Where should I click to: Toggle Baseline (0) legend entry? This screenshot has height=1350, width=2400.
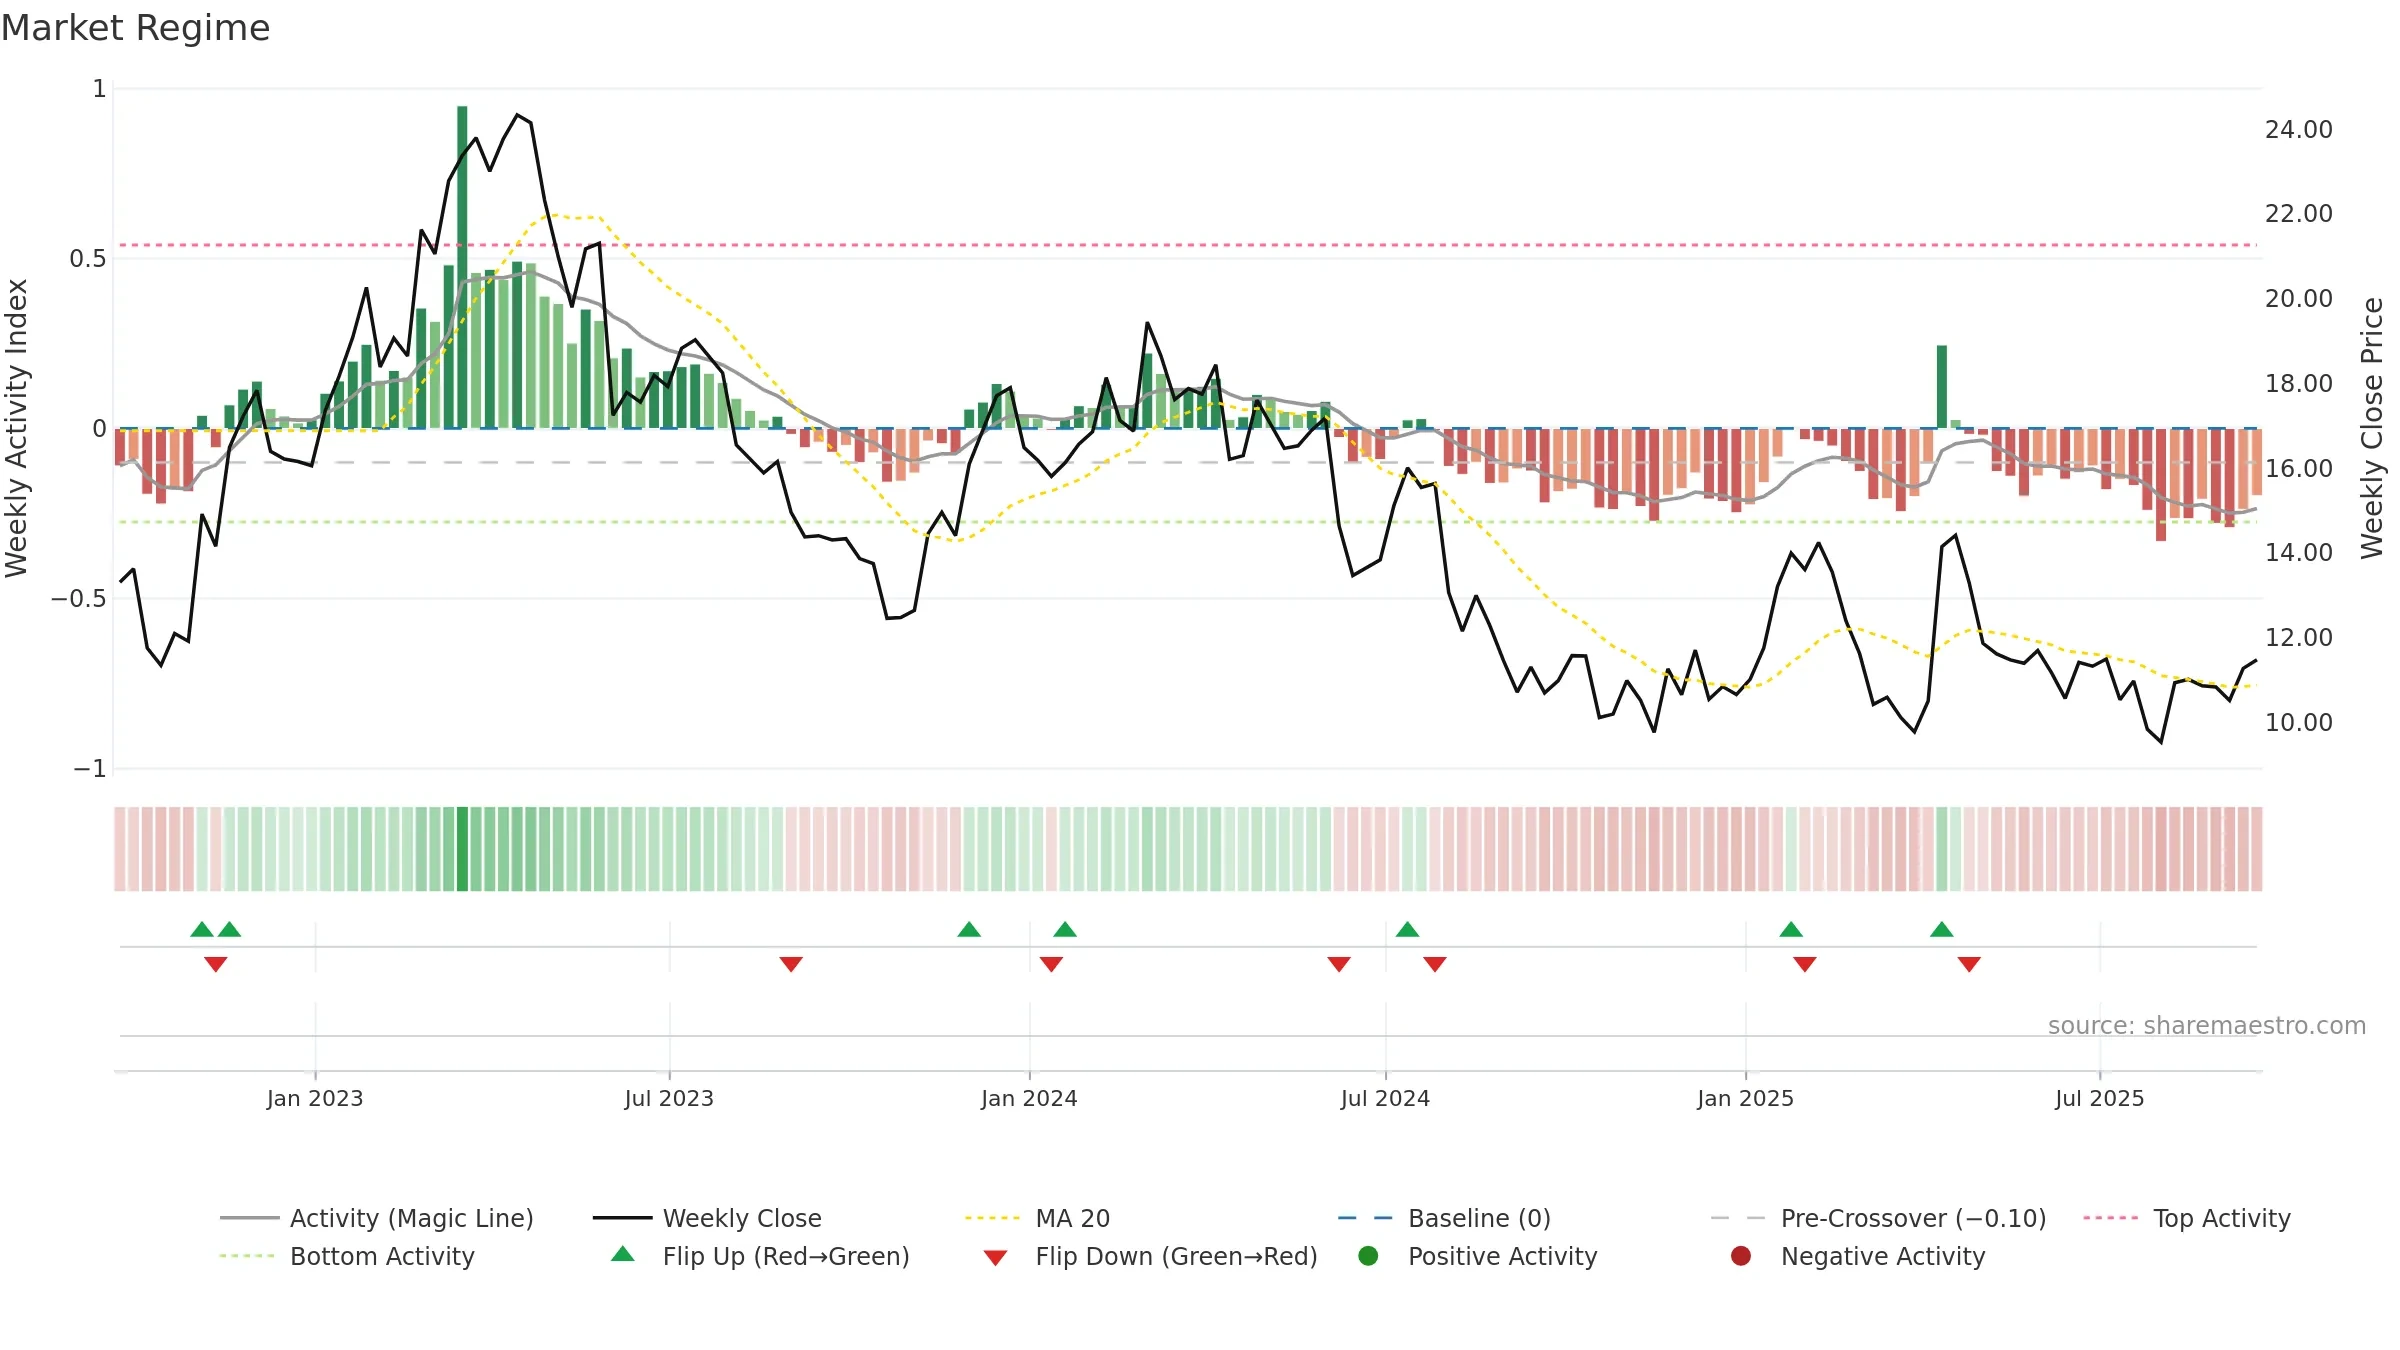click(1444, 1218)
